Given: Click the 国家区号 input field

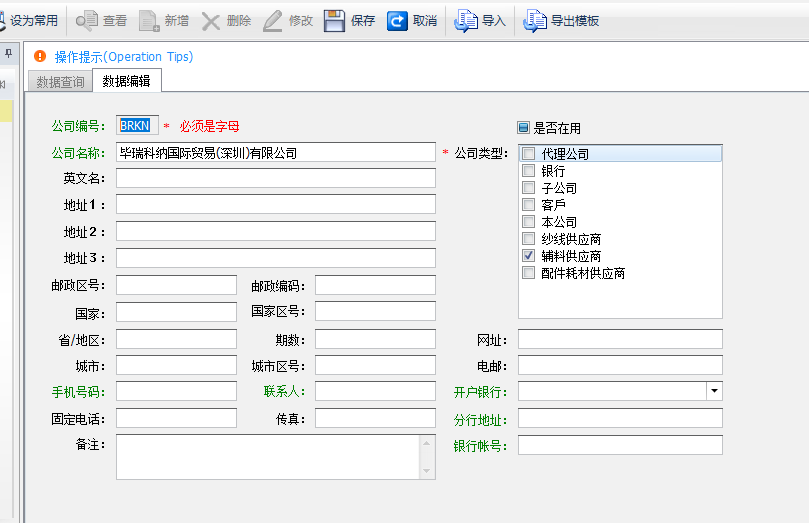Looking at the screenshot, I should point(375,311).
